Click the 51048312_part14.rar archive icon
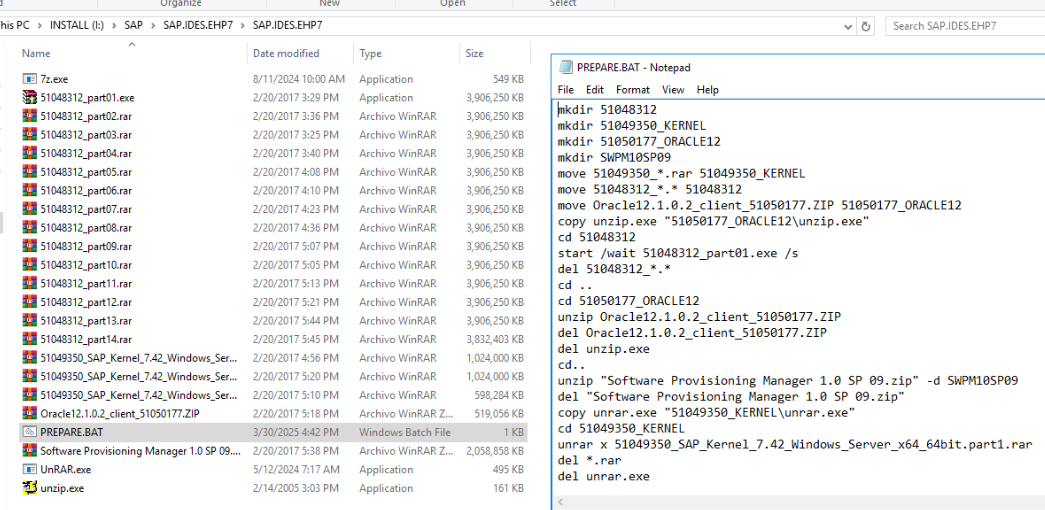Image resolution: width=1045 pixels, height=510 pixels. tap(29, 339)
